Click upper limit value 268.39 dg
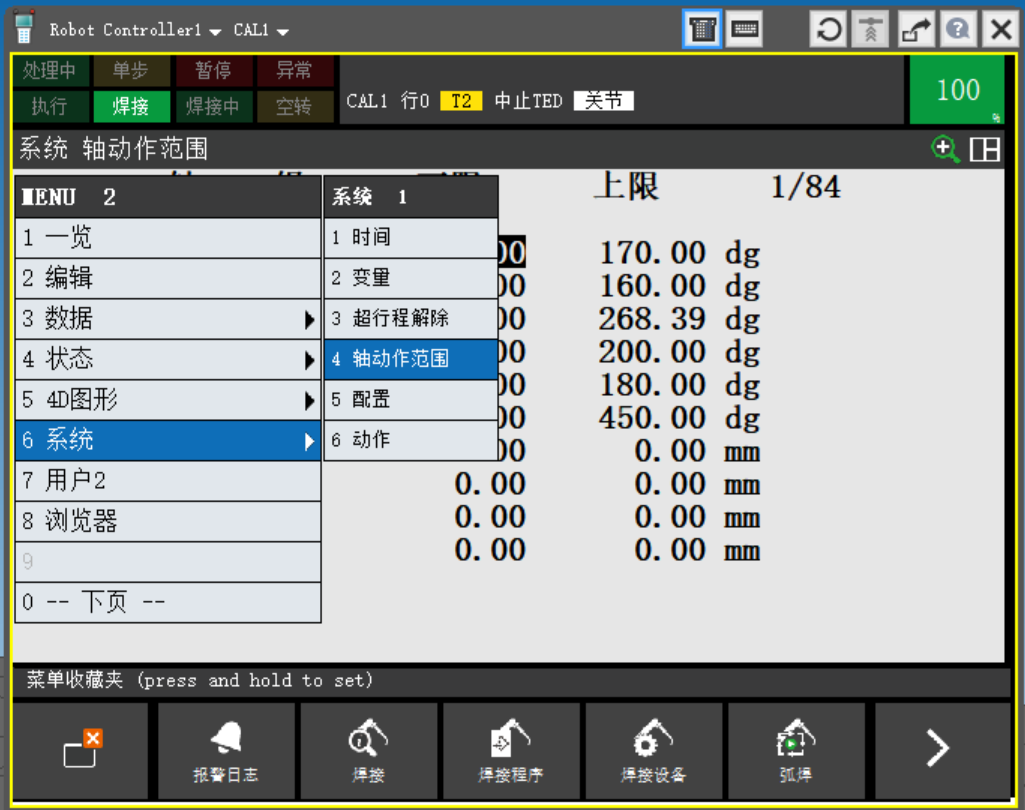Image resolution: width=1025 pixels, height=810 pixels. [679, 320]
